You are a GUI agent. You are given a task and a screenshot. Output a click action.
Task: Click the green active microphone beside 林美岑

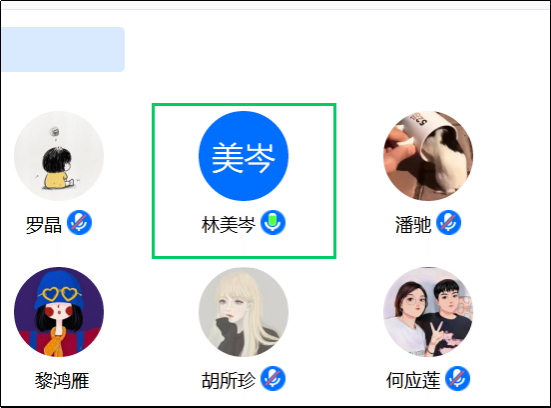tap(273, 223)
